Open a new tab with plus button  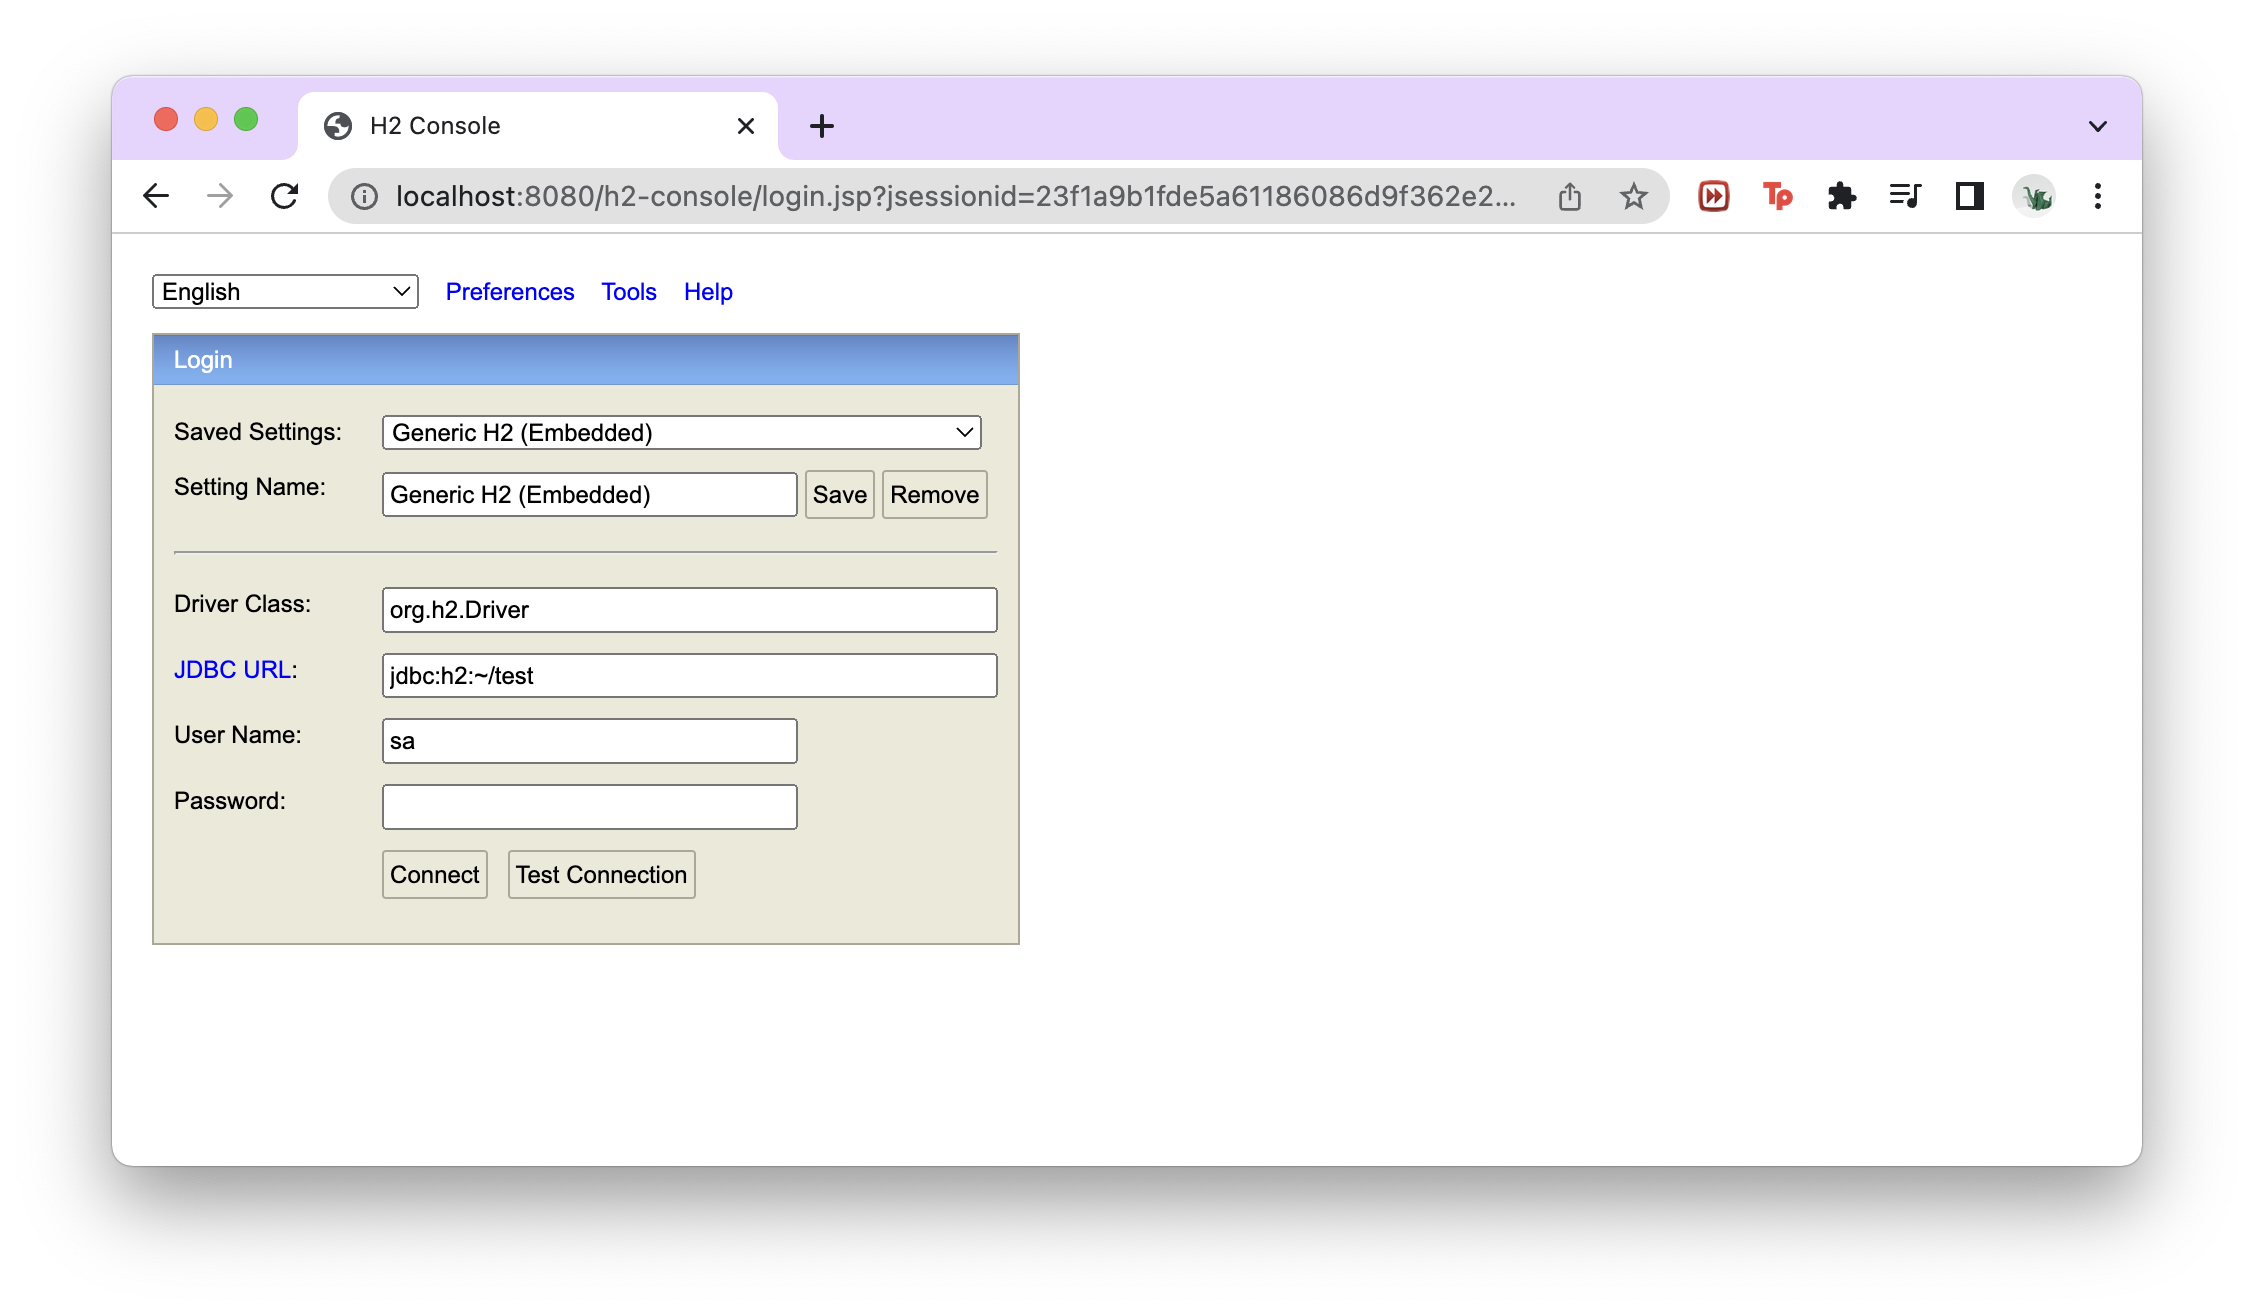click(x=821, y=126)
